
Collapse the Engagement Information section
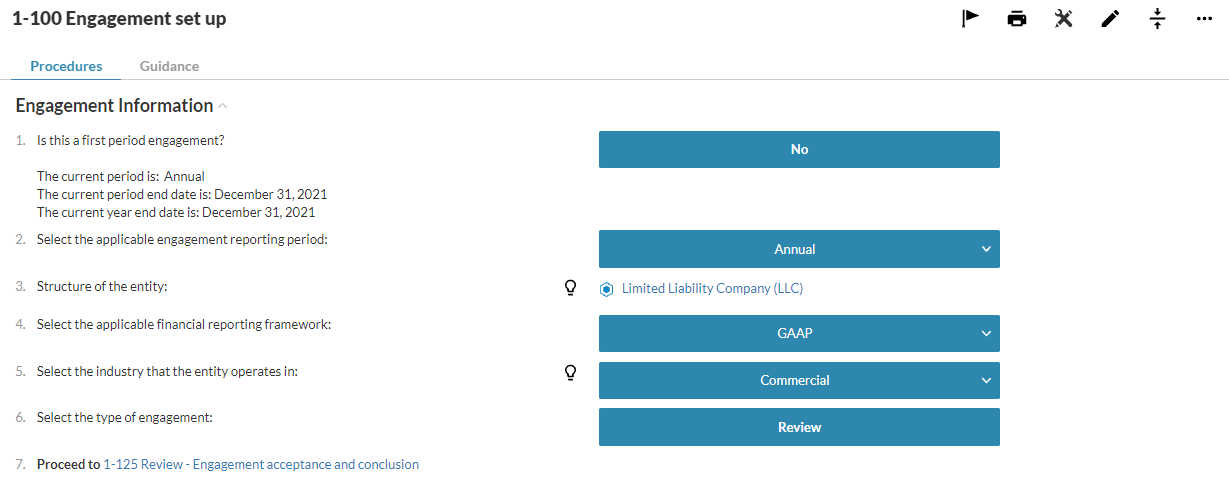click(223, 106)
